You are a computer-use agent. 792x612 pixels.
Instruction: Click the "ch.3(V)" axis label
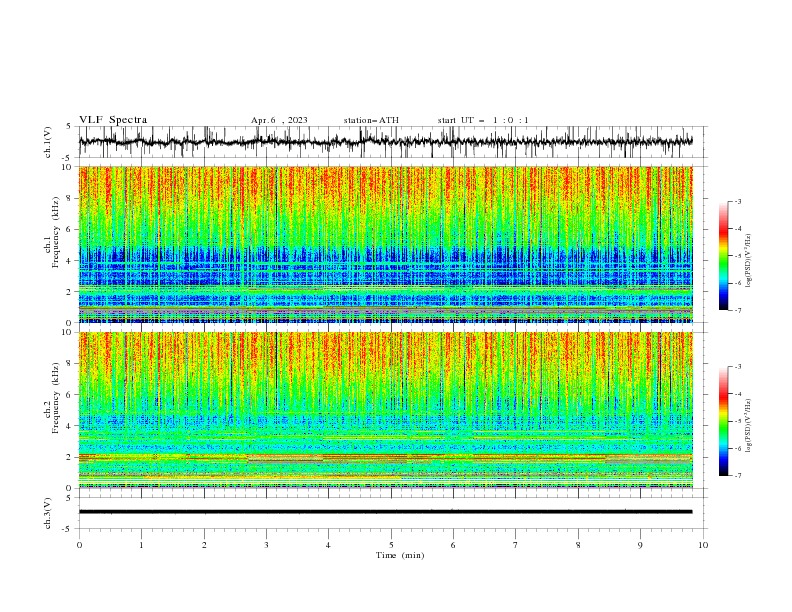pos(48,513)
